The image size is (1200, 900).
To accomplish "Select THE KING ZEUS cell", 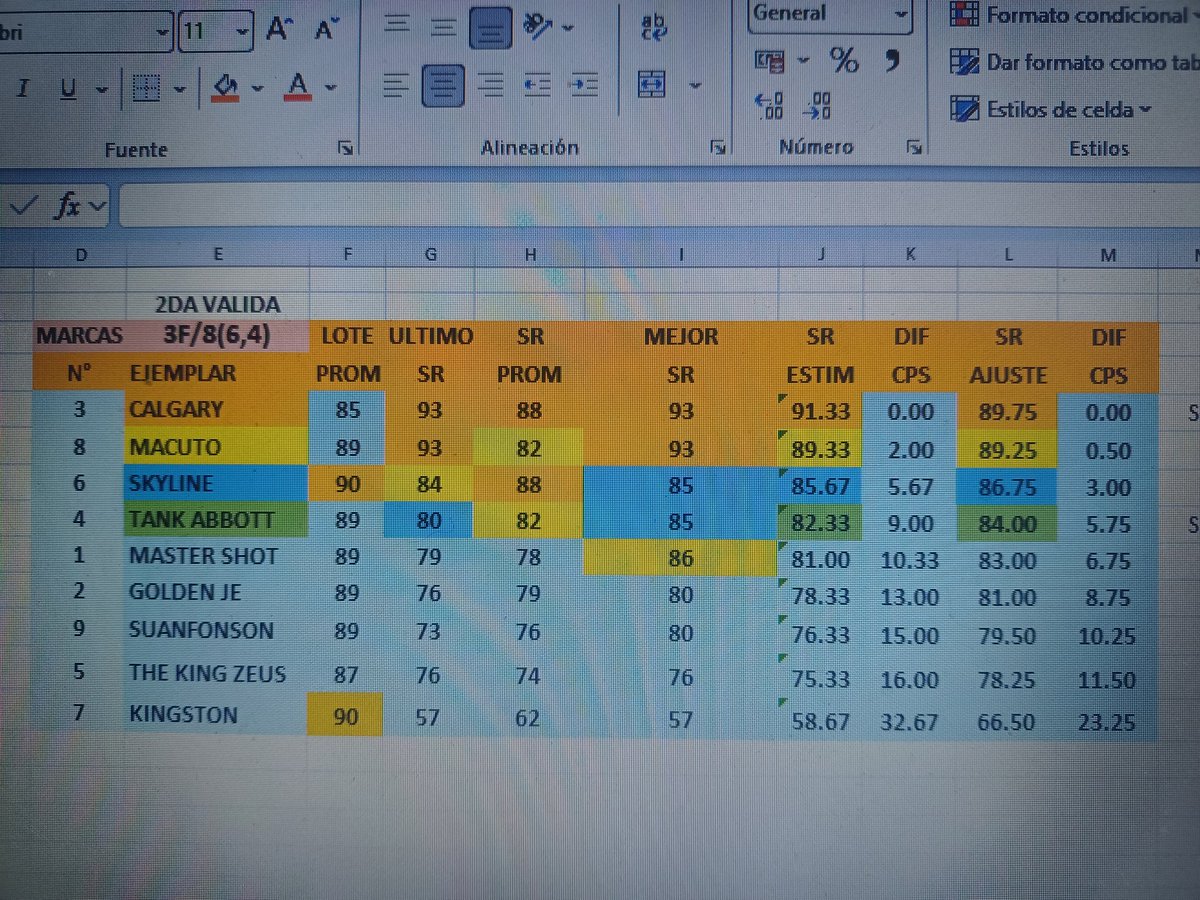I will point(218,673).
